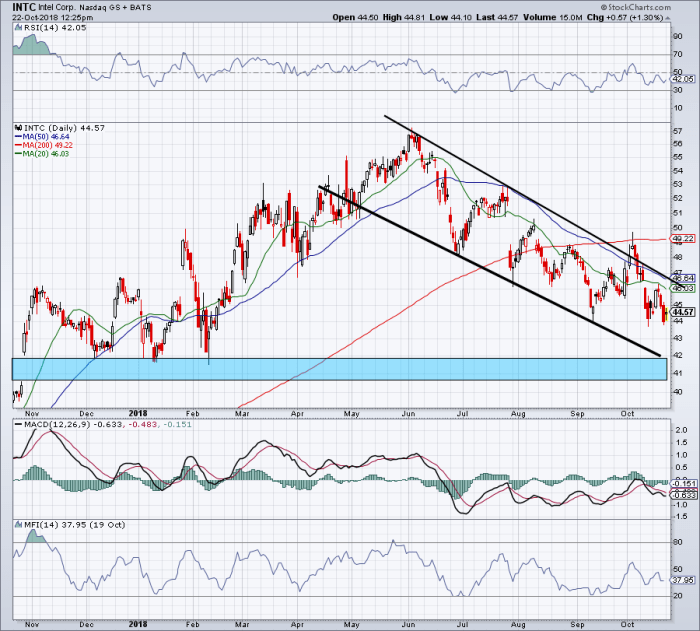Click the candlestick icon beside INTC (Daily)
Image resolution: width=700 pixels, height=631 pixels.
[18, 127]
